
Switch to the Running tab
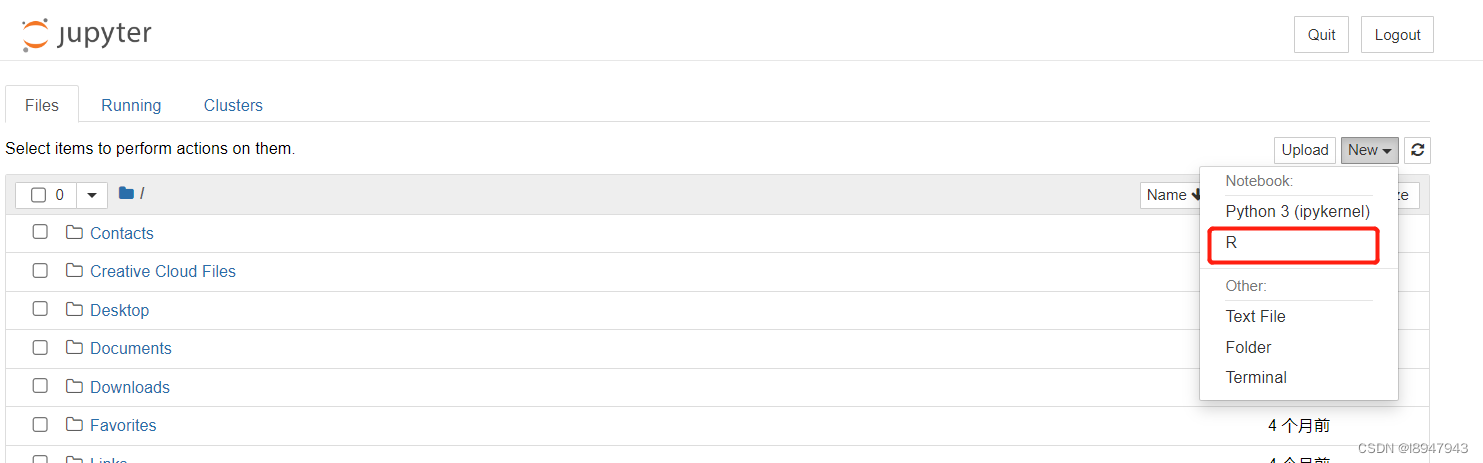pyautogui.click(x=131, y=105)
